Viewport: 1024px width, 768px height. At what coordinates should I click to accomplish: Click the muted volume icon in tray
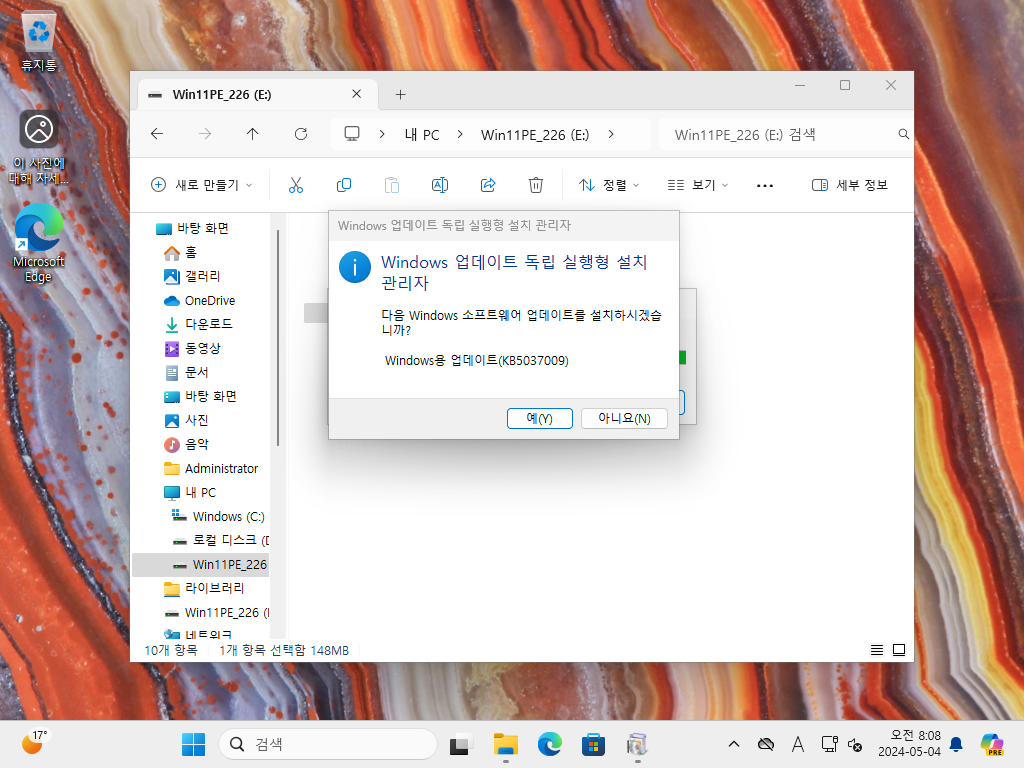point(855,744)
